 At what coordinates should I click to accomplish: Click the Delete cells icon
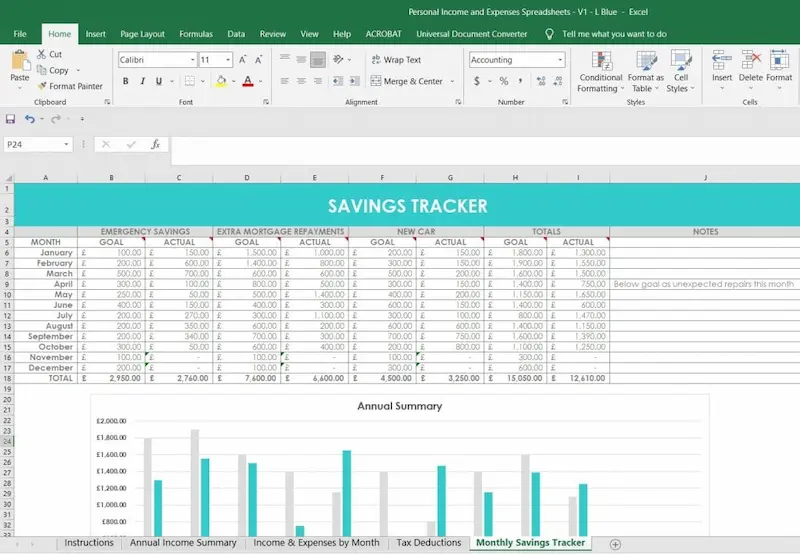click(x=751, y=60)
